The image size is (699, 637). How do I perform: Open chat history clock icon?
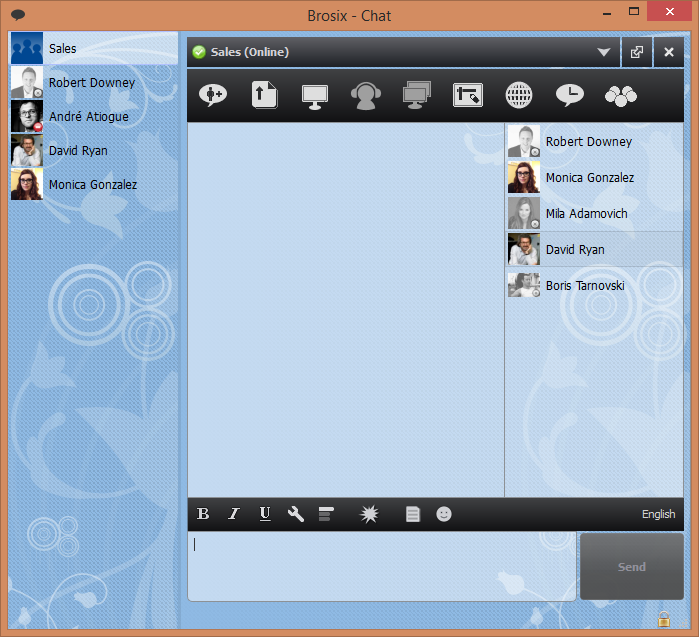[x=570, y=95]
